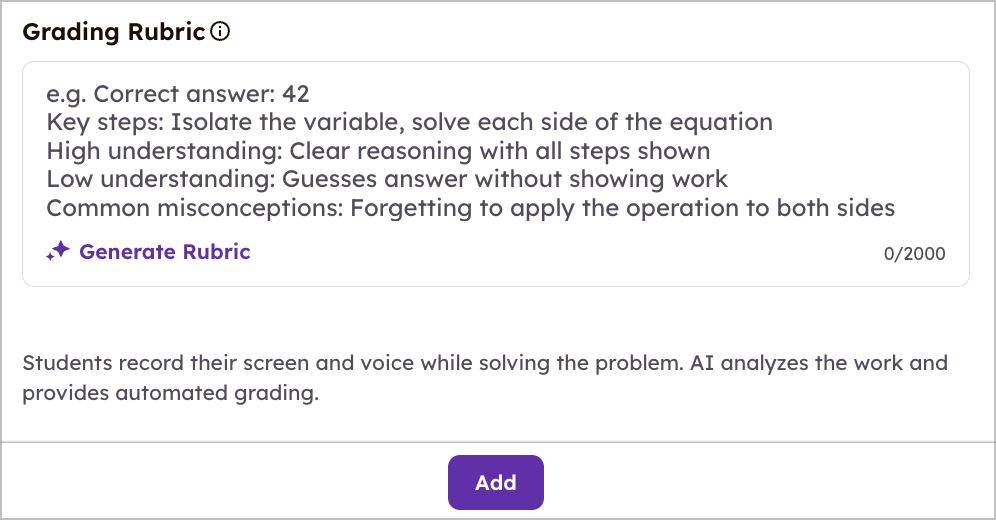Click the 'Isolate the variable' placeholder text
This screenshot has height=520, width=996.
tap(288, 122)
